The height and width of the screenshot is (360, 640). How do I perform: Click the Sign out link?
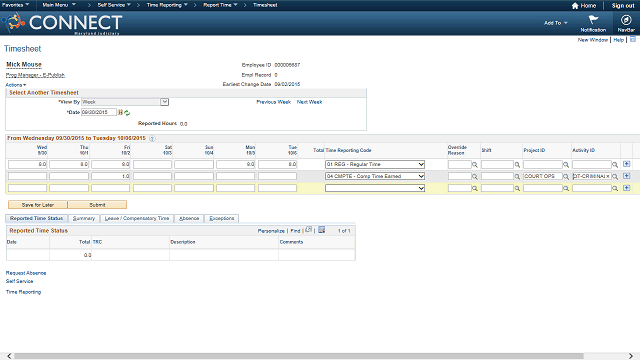623,6
